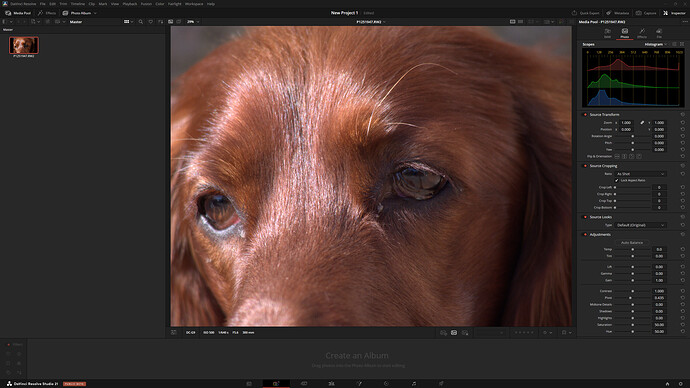Screen dimensions: 690x388
Task: Open the Photo page in the bottom bar
Action: (x=276, y=384)
